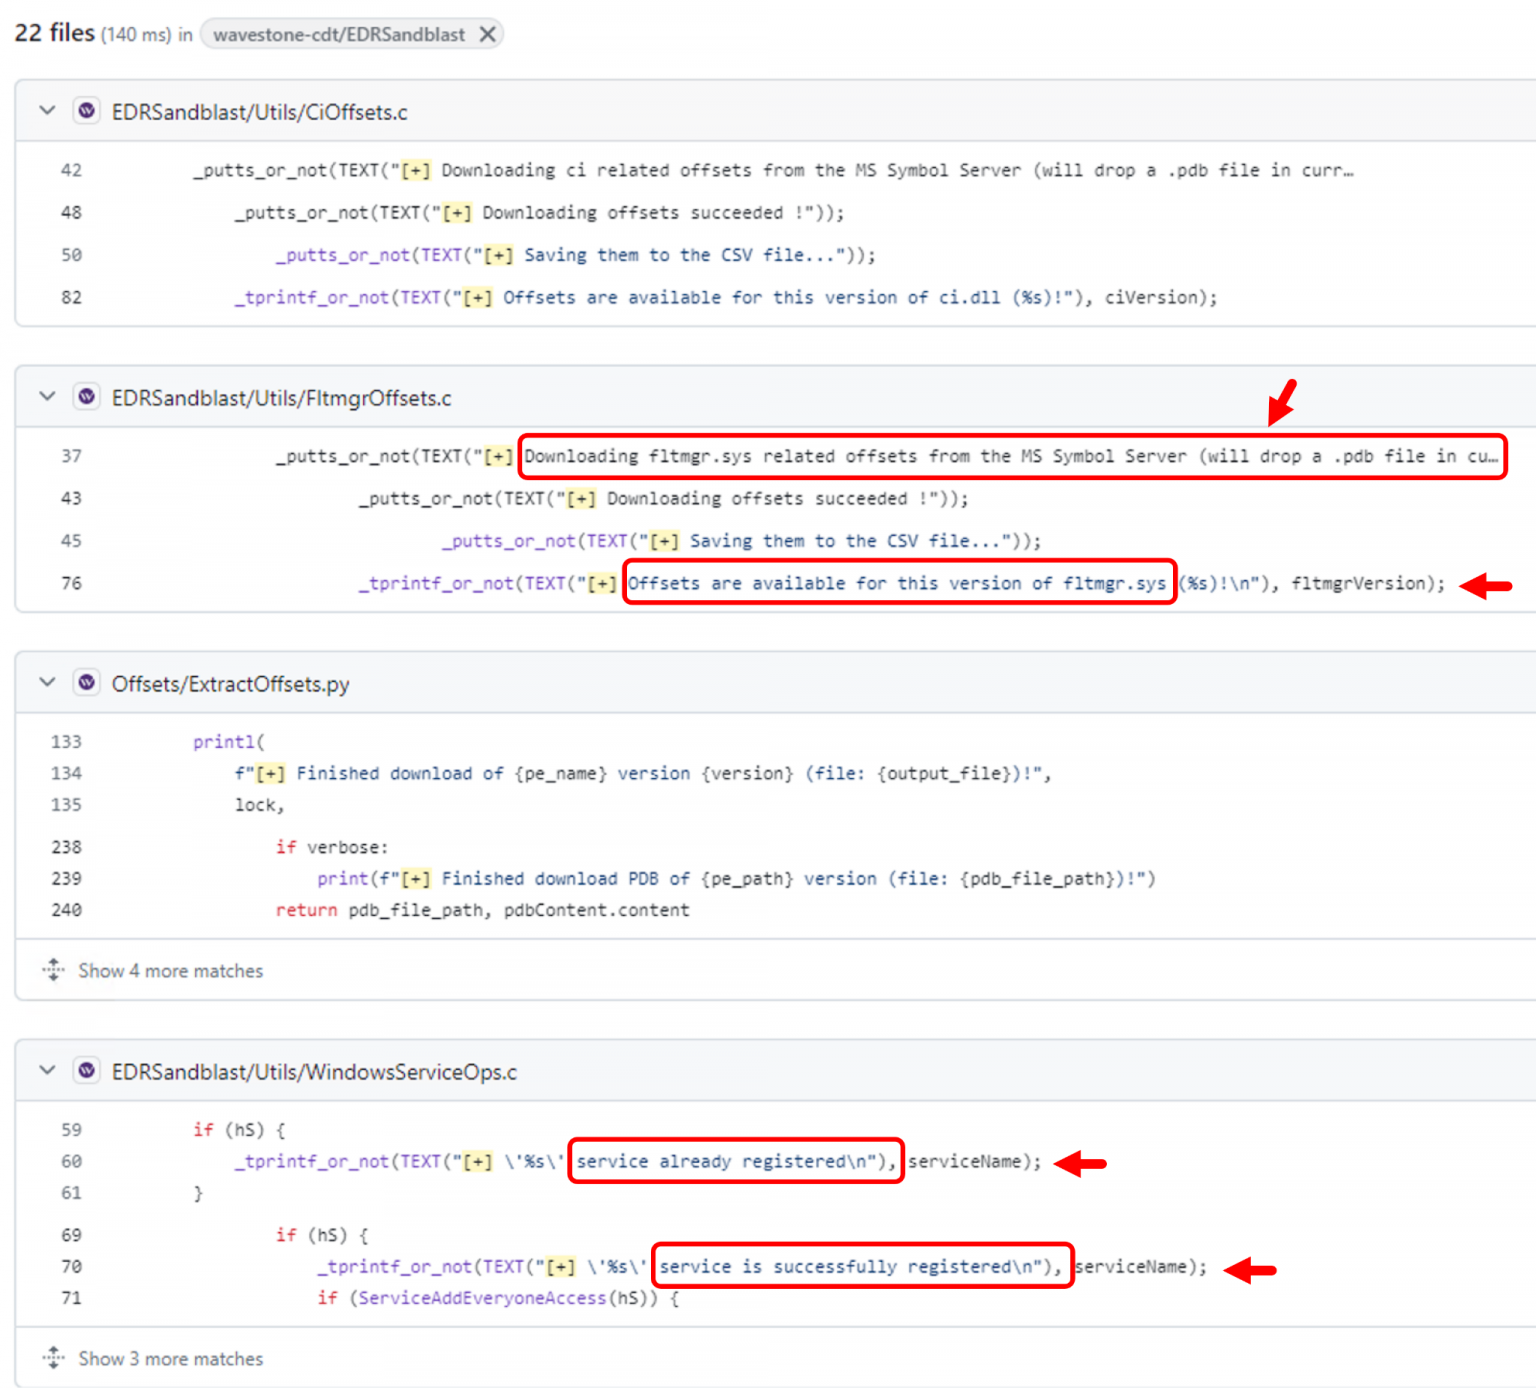Screen dimensions: 1536x1388
Task: Open the EDRSandblast/Utils/CiOffsets.c file link
Action: click(261, 111)
